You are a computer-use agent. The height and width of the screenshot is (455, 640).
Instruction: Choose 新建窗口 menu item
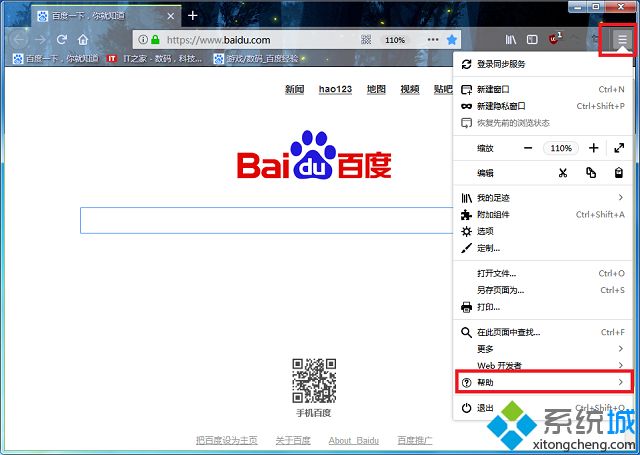point(543,89)
